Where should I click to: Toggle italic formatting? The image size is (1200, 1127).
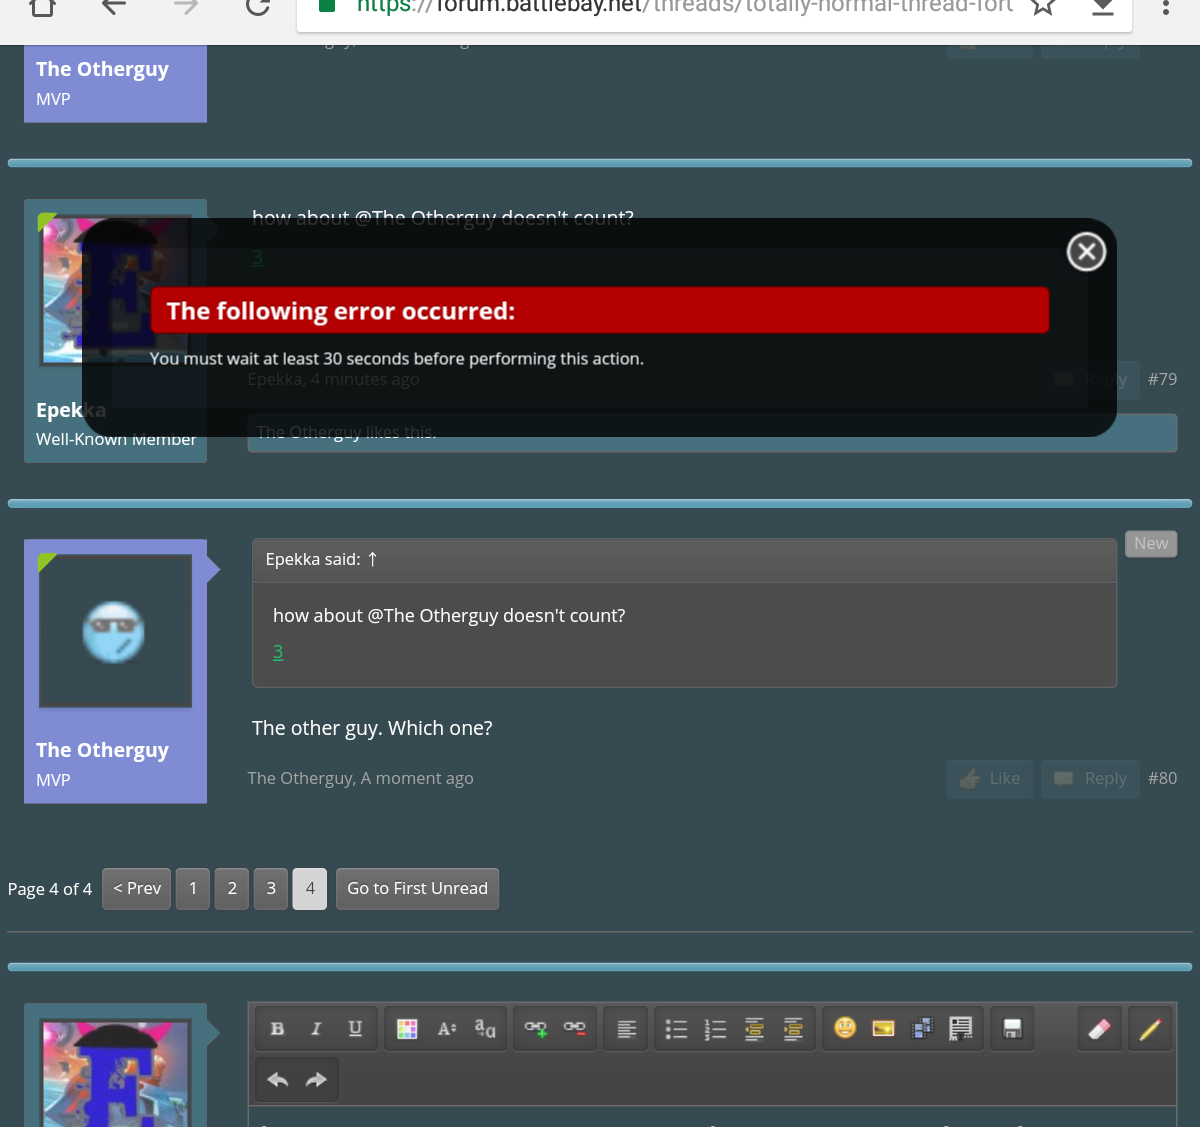[x=316, y=1028]
